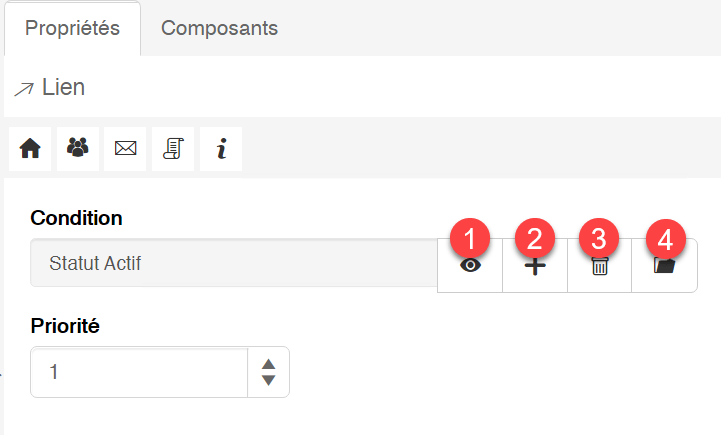This screenshot has width=721, height=435.
Task: Increase Priorité with up arrow
Action: [x=268, y=364]
